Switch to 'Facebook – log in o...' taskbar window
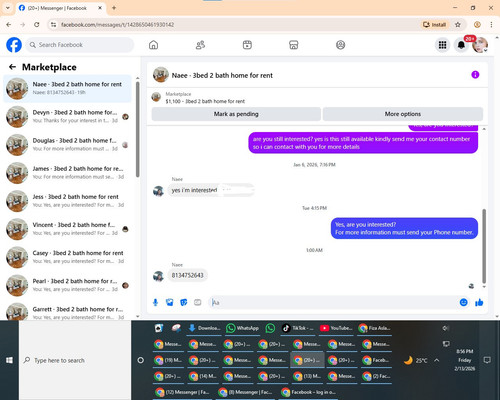500x400 pixels. (x=309, y=392)
